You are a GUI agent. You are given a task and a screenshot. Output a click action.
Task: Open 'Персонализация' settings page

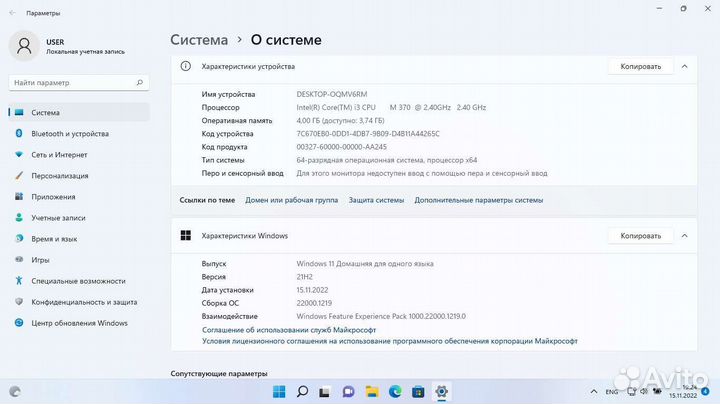point(79,176)
